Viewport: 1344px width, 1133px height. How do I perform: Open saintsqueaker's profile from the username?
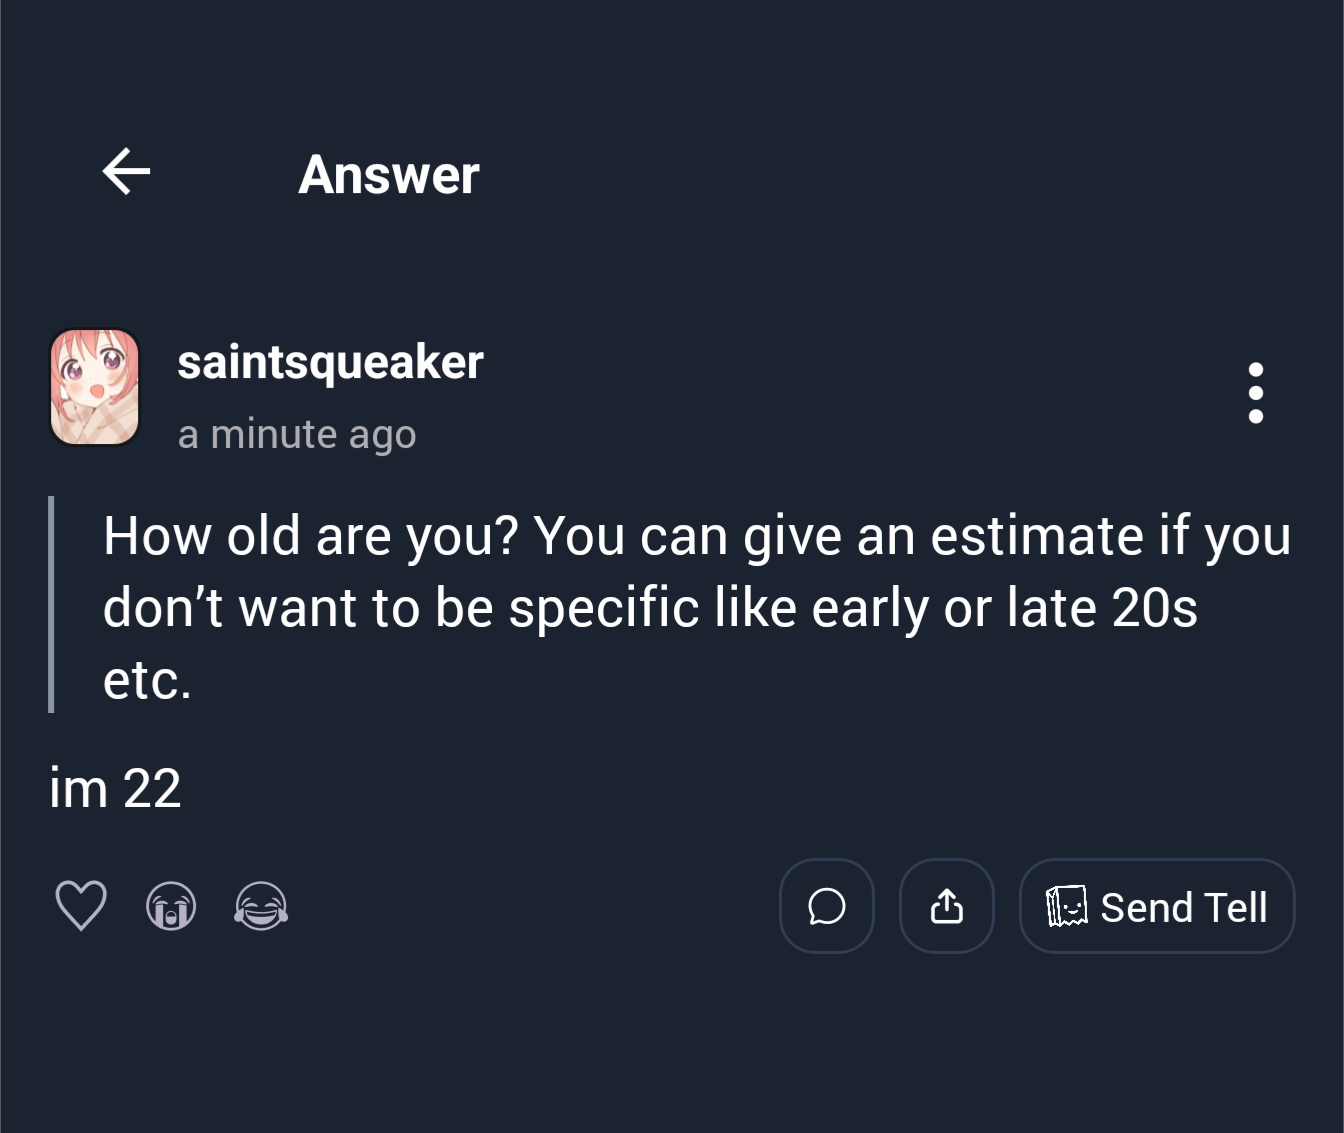(x=330, y=362)
